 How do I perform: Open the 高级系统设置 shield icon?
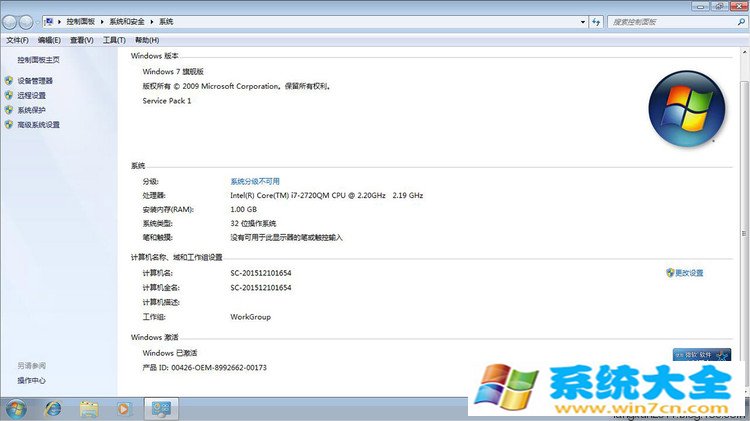[x=9, y=124]
